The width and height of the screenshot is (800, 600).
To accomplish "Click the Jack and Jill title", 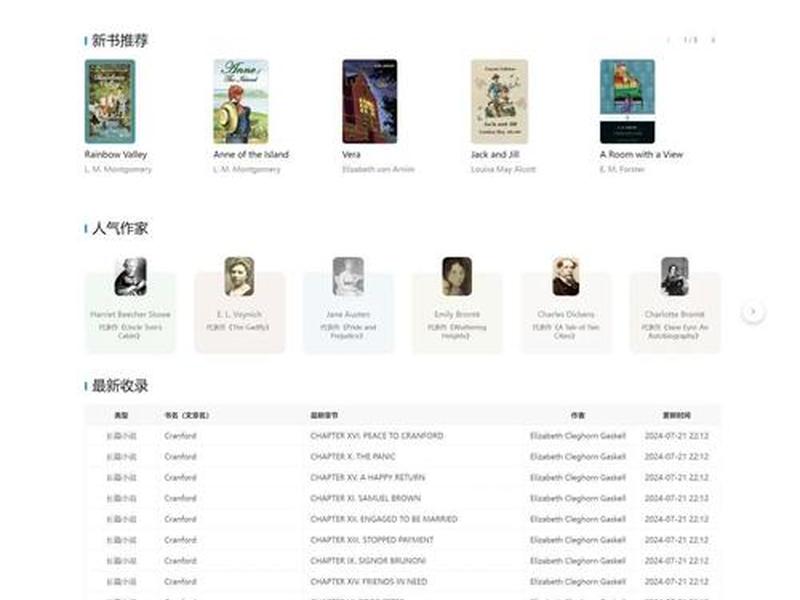I will pos(495,154).
